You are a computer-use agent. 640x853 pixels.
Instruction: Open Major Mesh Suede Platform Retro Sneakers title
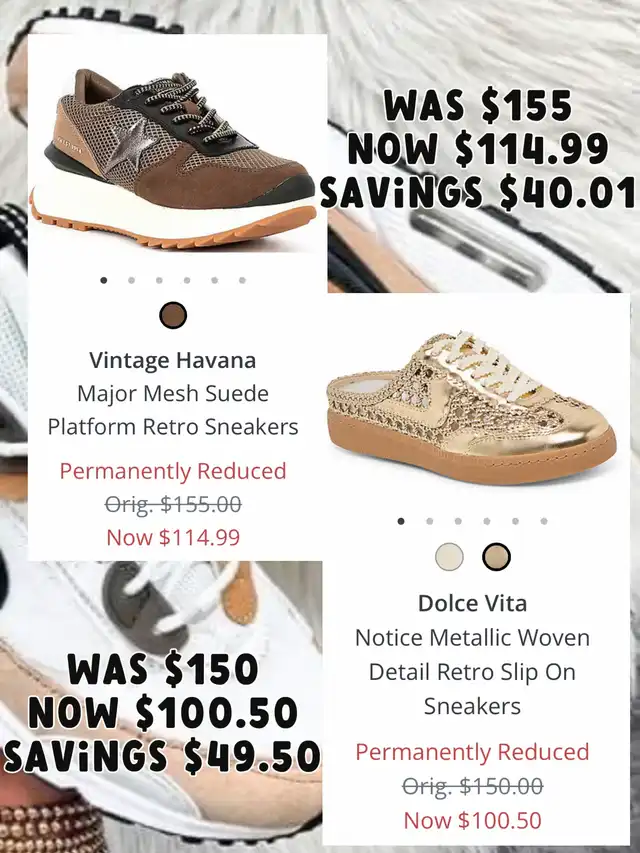(x=173, y=410)
